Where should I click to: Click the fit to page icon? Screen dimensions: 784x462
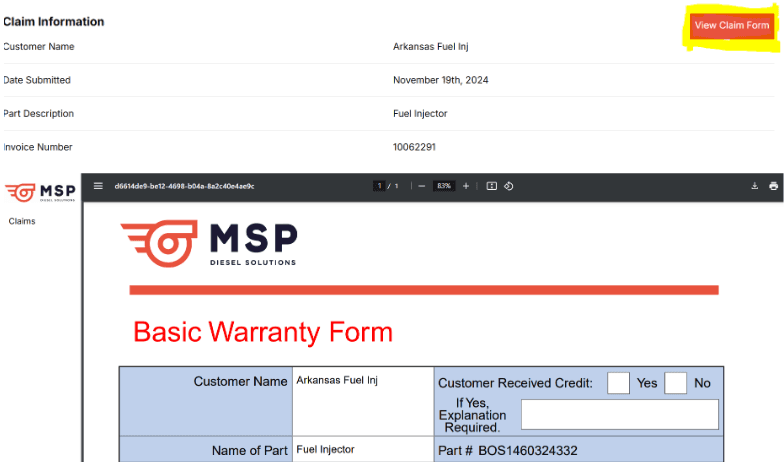point(491,186)
